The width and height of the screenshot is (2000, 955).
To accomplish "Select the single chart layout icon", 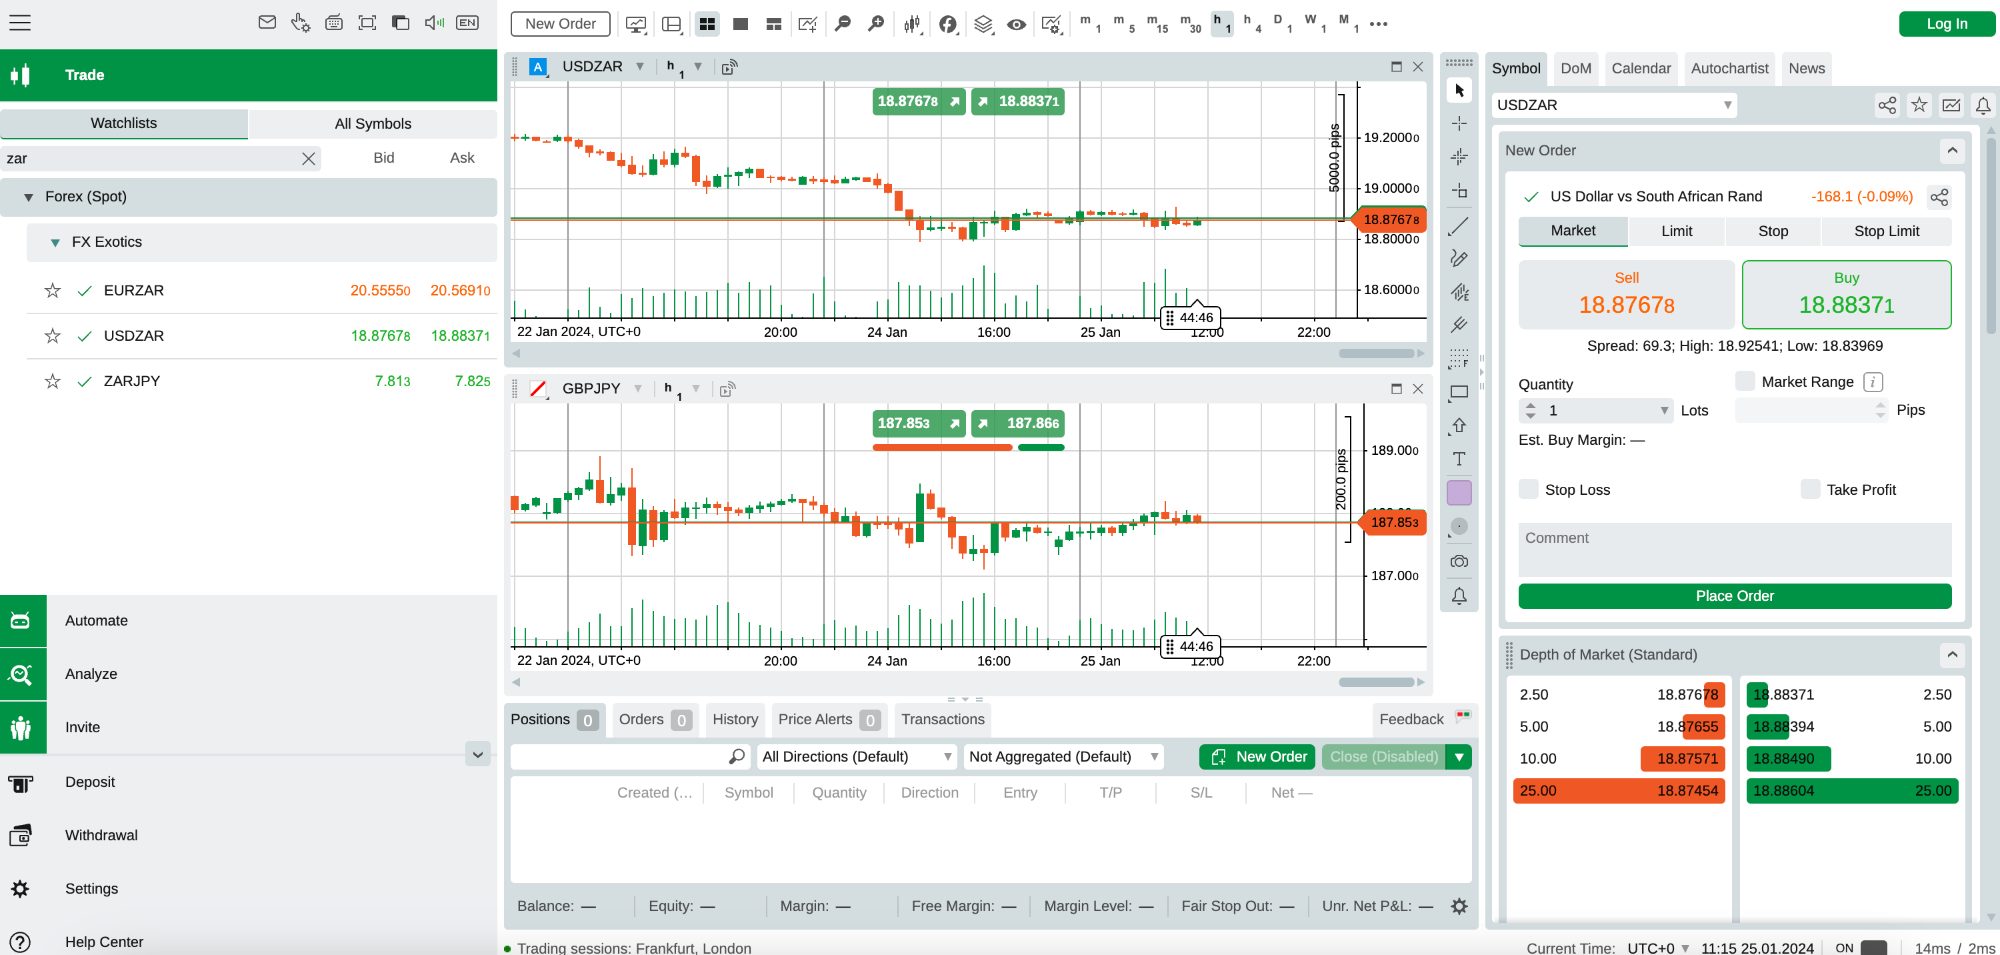I will click(741, 24).
